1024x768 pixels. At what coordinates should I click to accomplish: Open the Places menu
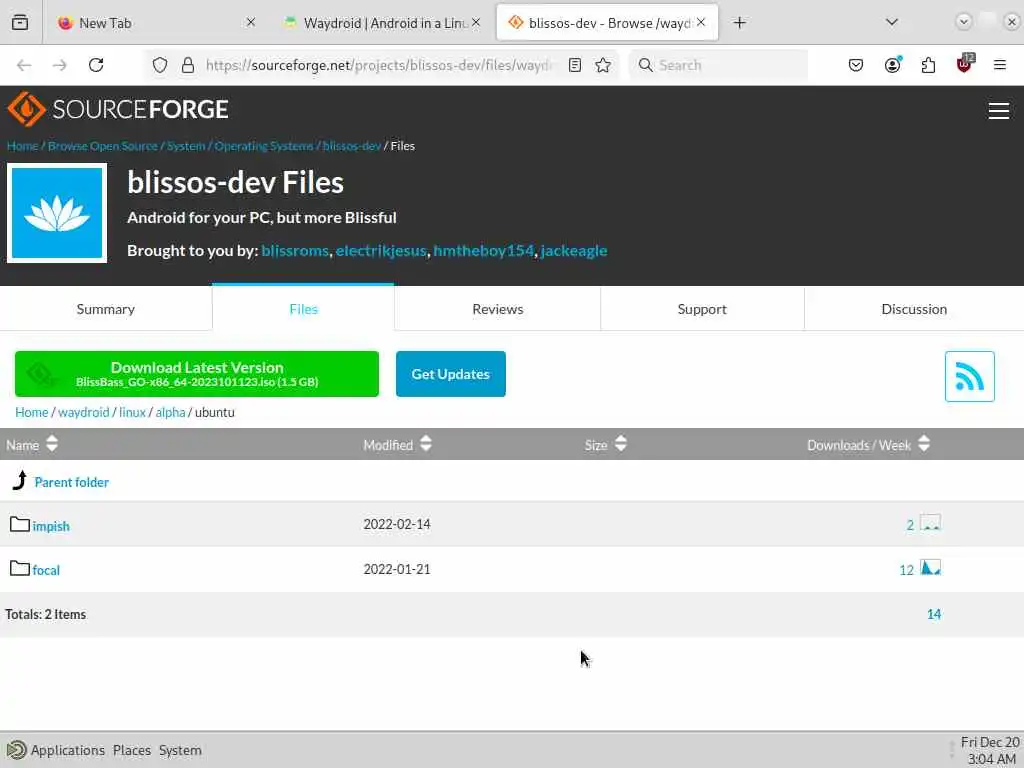pyautogui.click(x=131, y=750)
